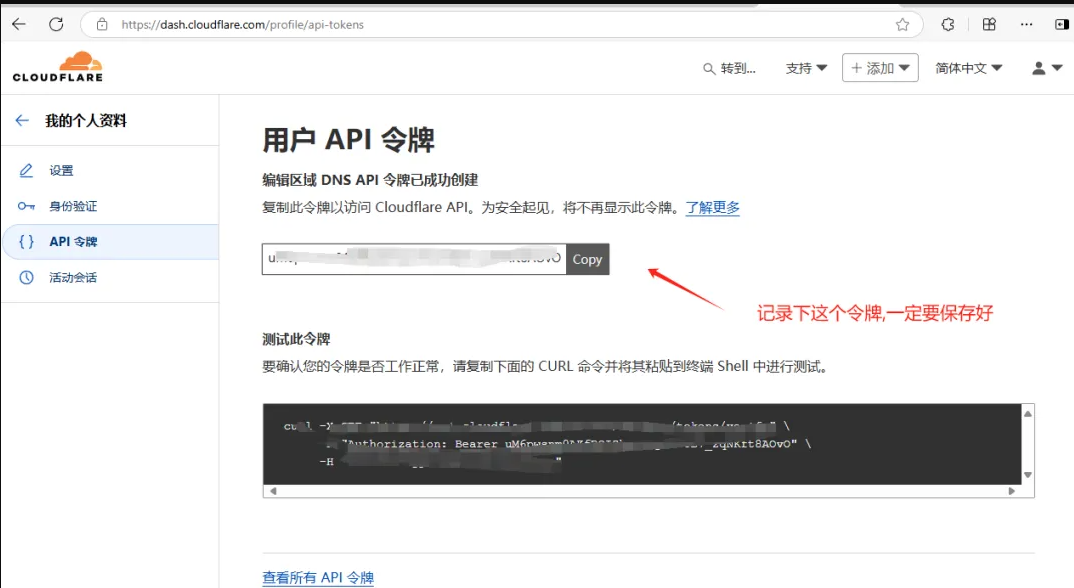Click code block scroll down arrow
1074x588 pixels.
click(1027, 475)
